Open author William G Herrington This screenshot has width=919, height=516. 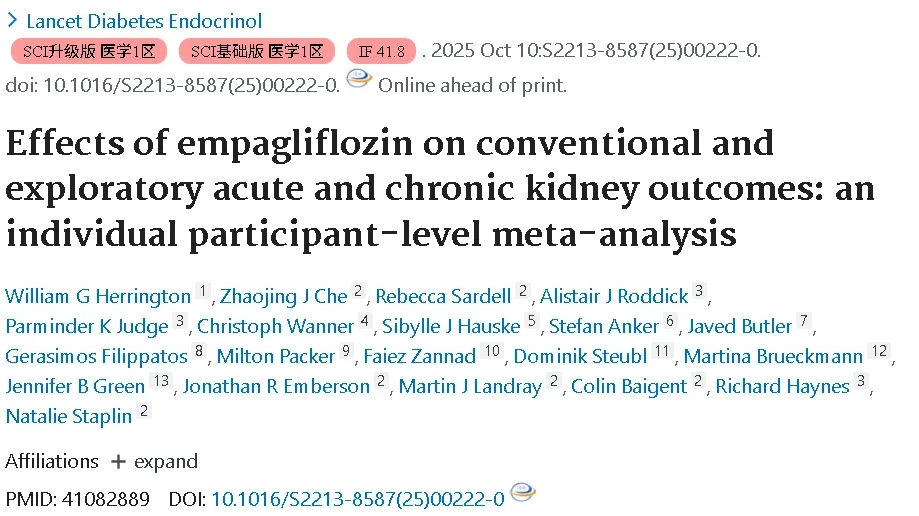point(98,296)
